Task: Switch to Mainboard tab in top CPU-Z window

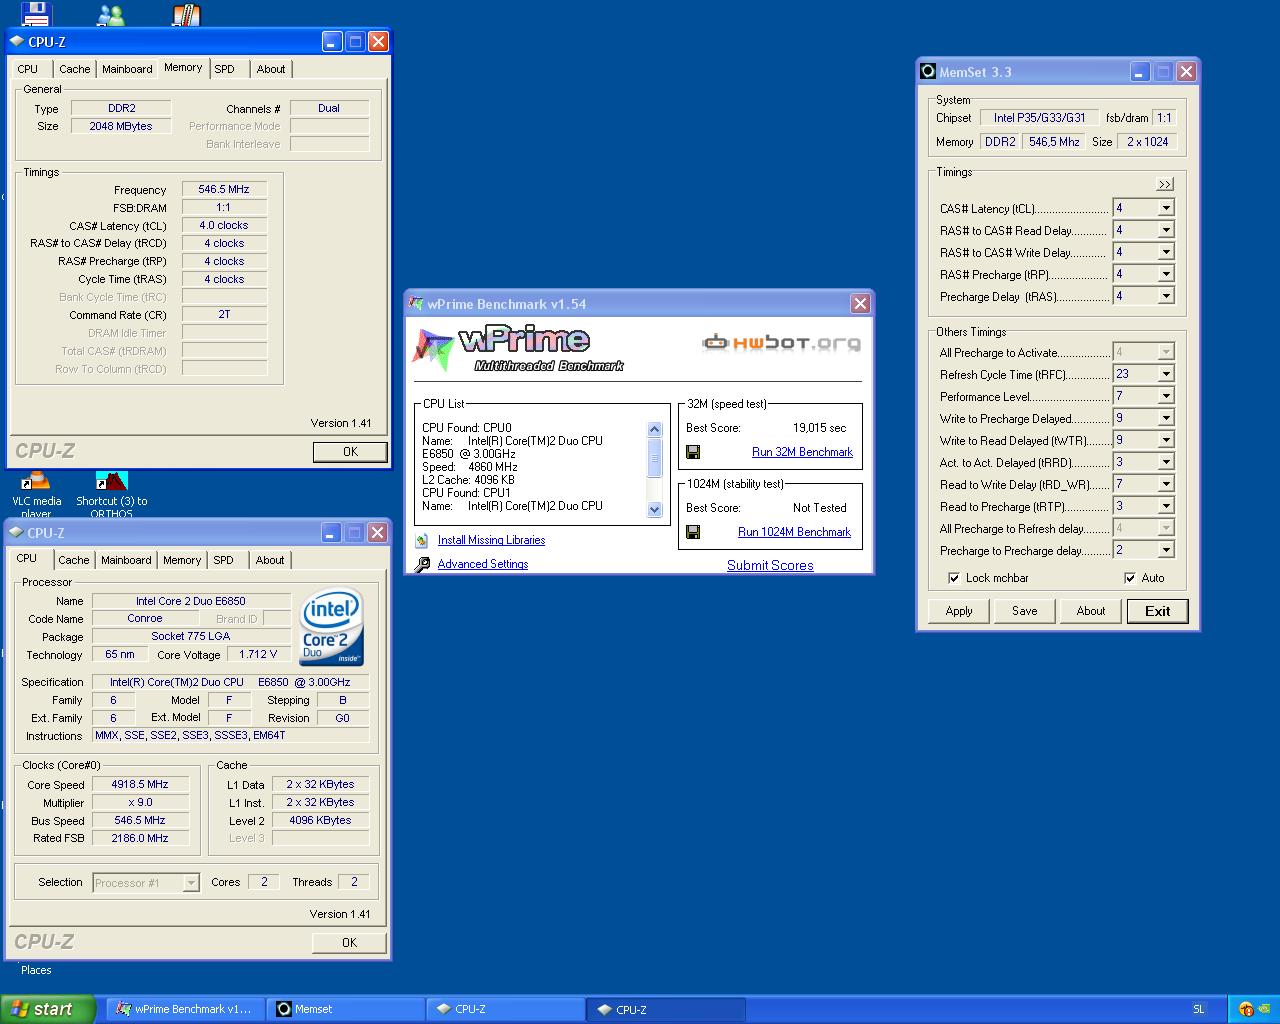Action: coord(127,69)
